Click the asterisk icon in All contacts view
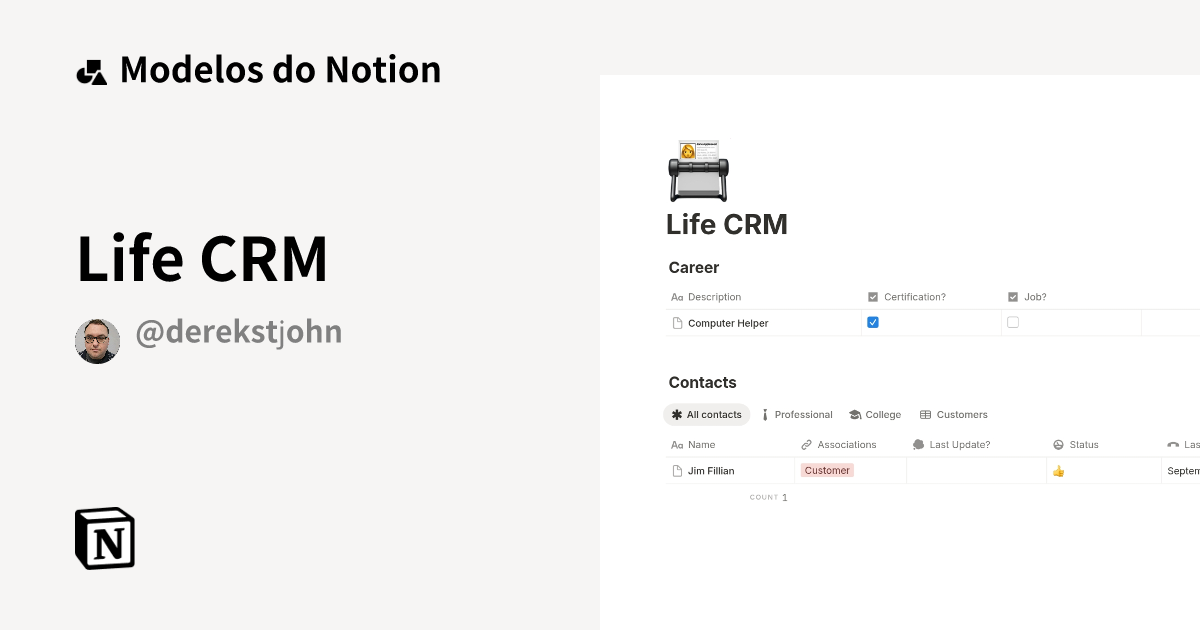The width and height of the screenshot is (1200, 630). pos(678,414)
